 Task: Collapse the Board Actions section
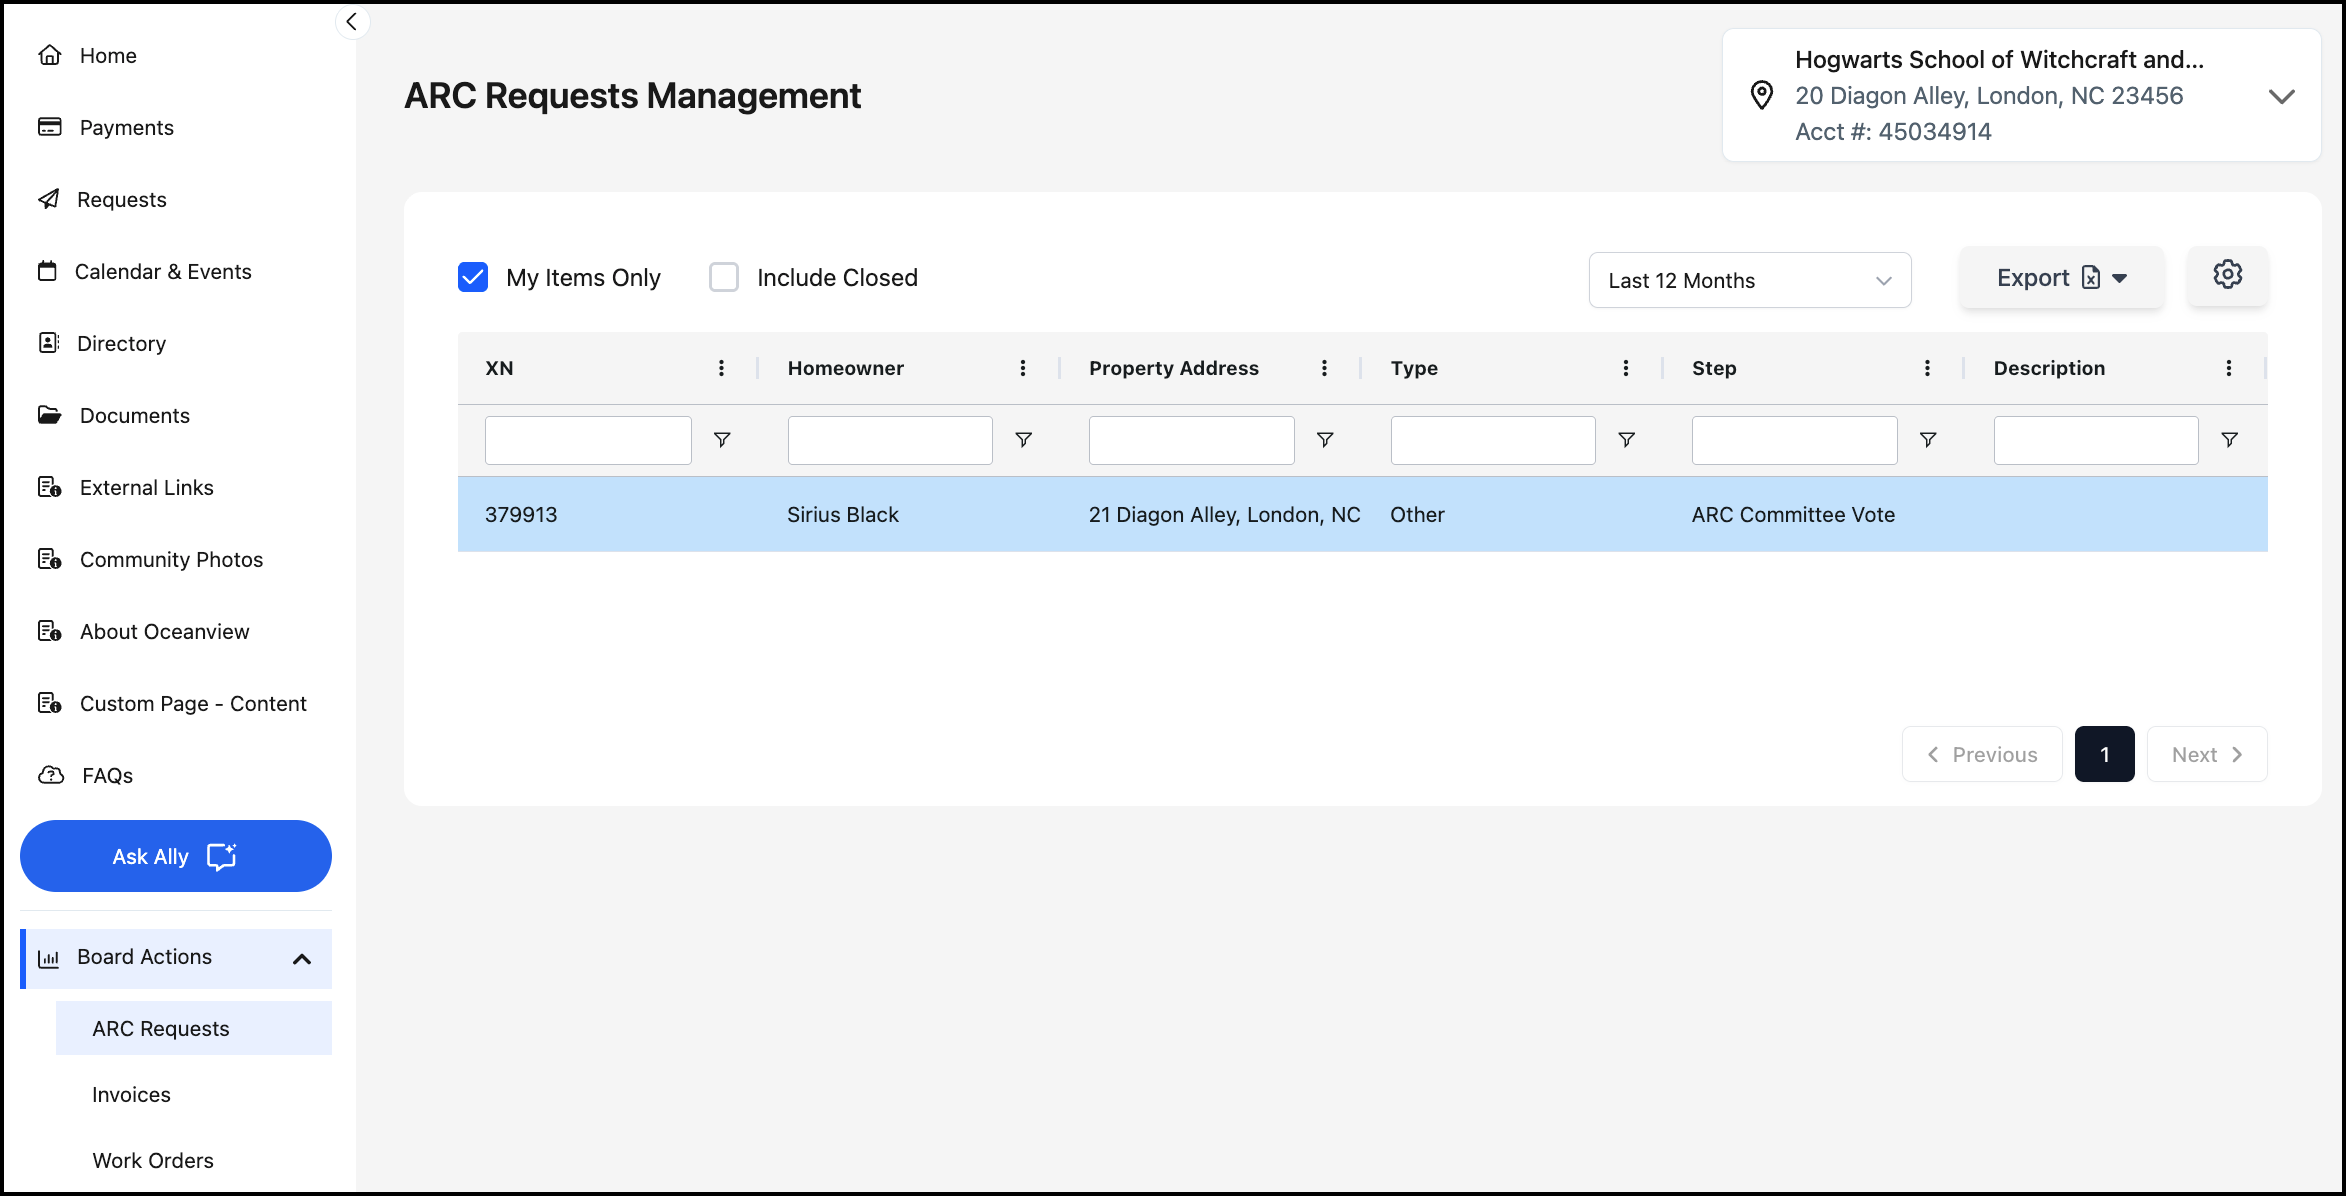coord(302,959)
